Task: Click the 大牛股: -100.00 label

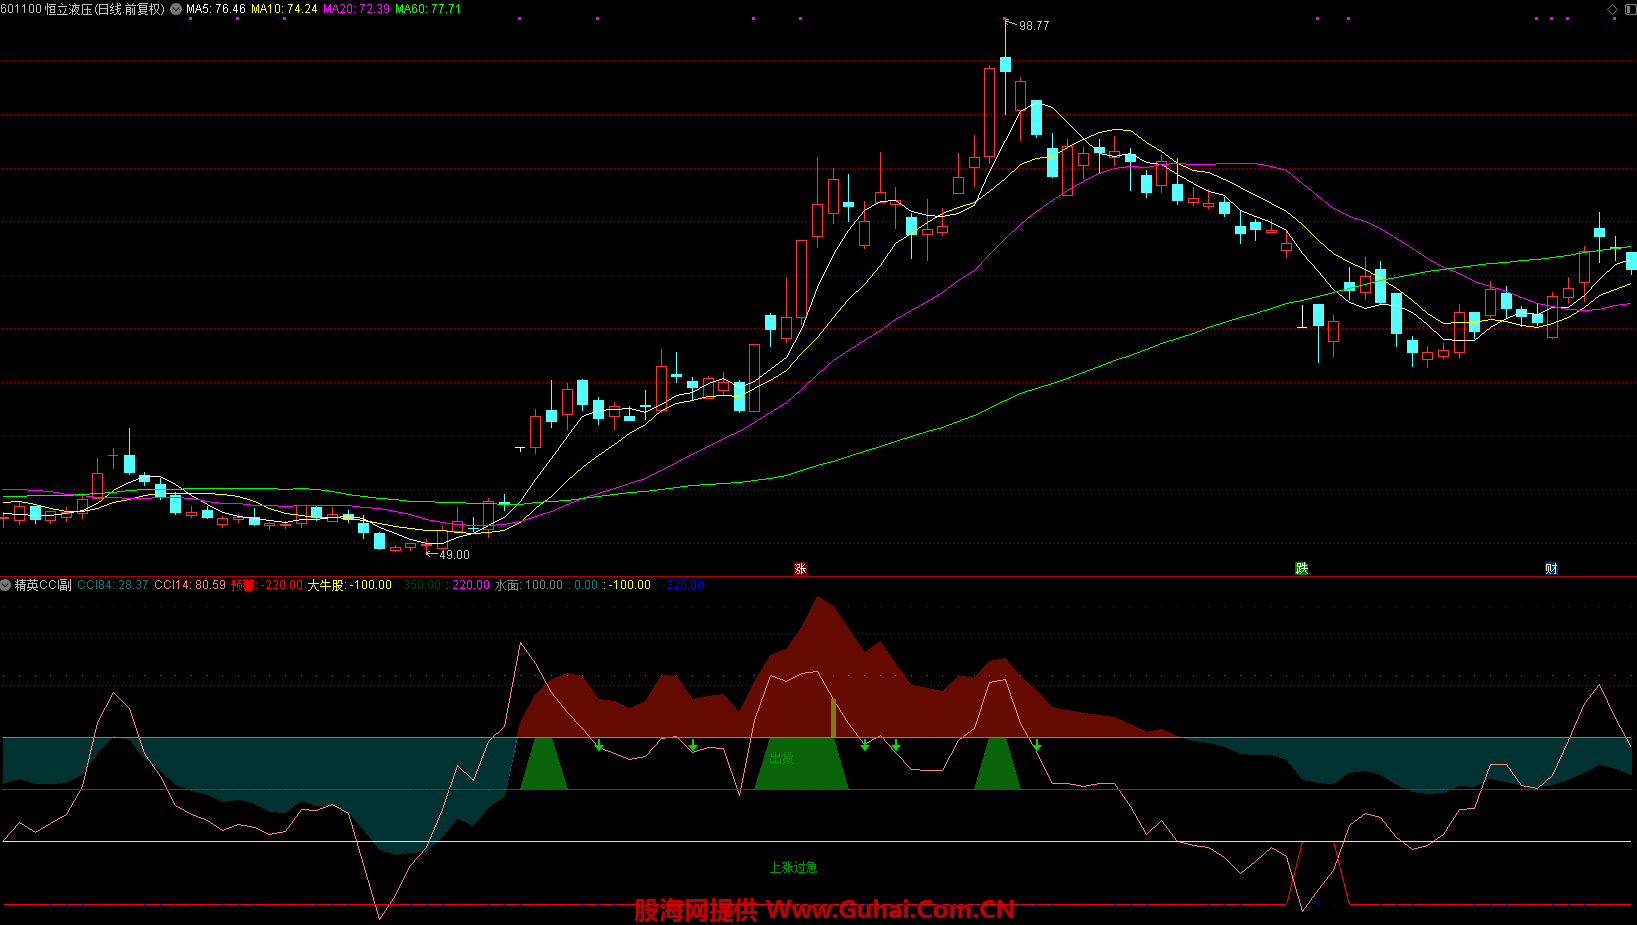Action: [x=349, y=585]
